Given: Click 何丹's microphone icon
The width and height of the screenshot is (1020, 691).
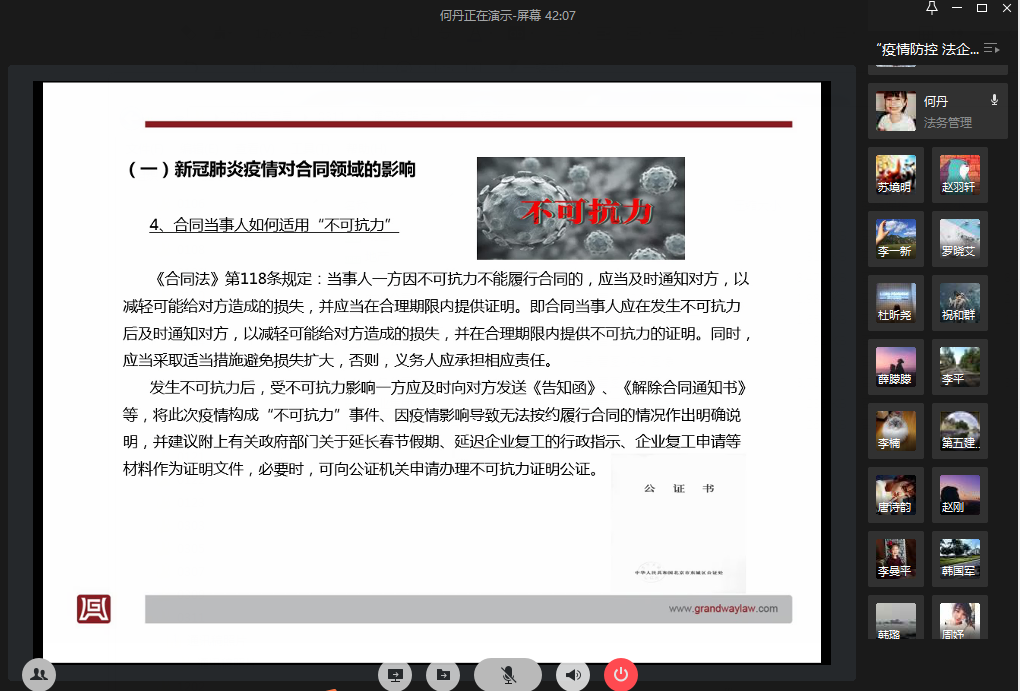Looking at the screenshot, I should click(994, 100).
